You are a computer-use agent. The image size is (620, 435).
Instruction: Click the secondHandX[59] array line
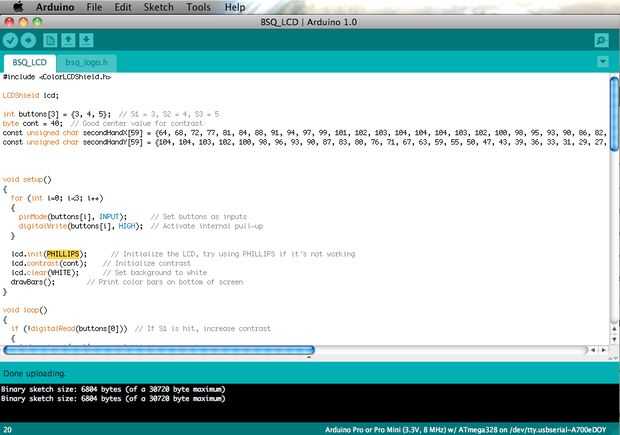304,133
